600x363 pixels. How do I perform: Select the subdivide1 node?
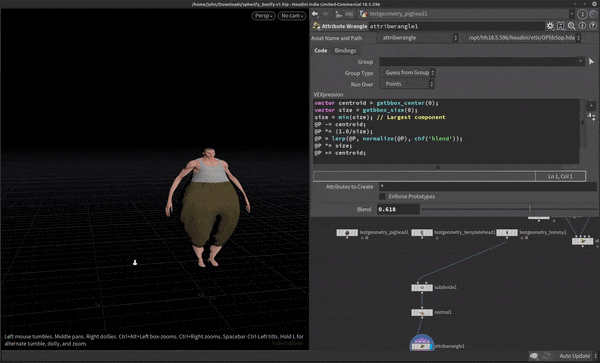pyautogui.click(x=422, y=287)
